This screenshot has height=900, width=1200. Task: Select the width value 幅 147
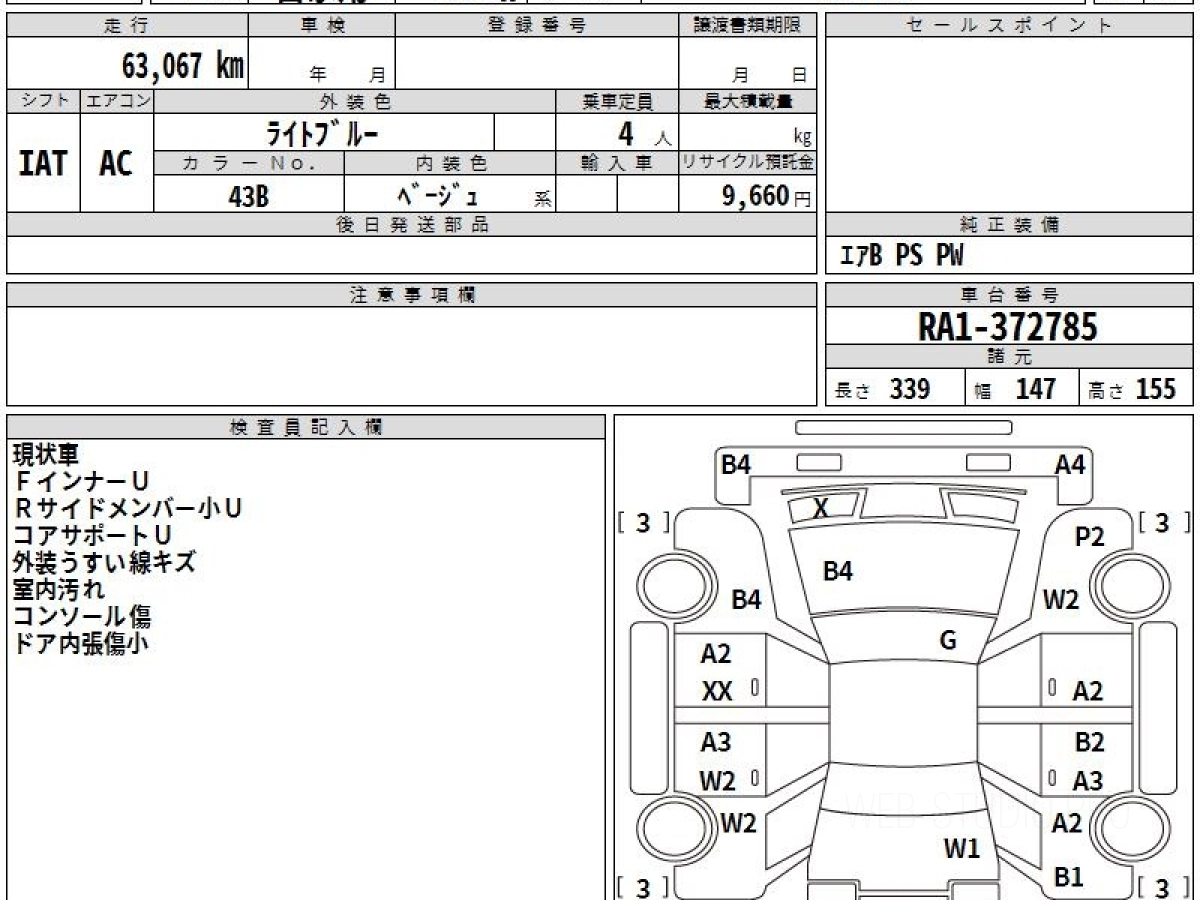coord(1015,389)
